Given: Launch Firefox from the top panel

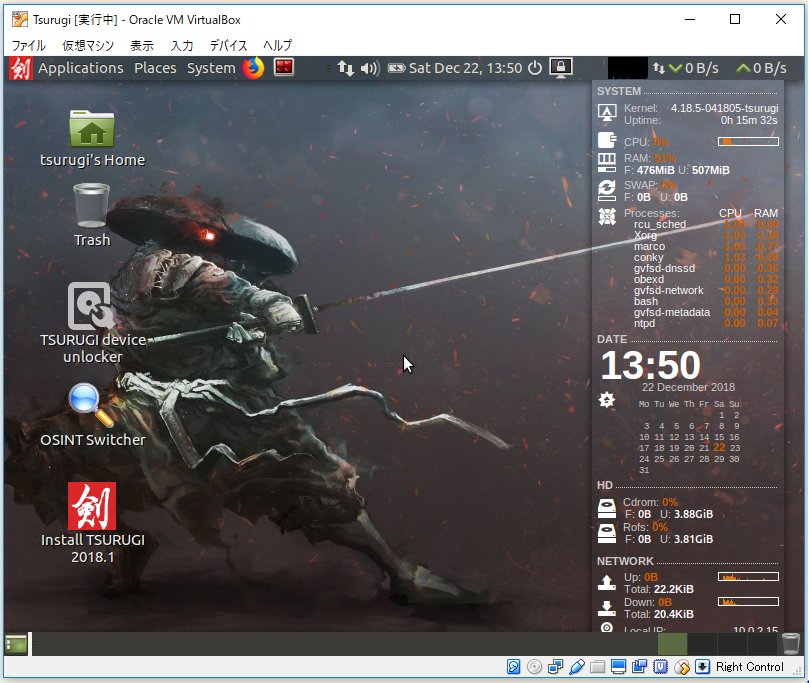Looking at the screenshot, I should pos(253,68).
